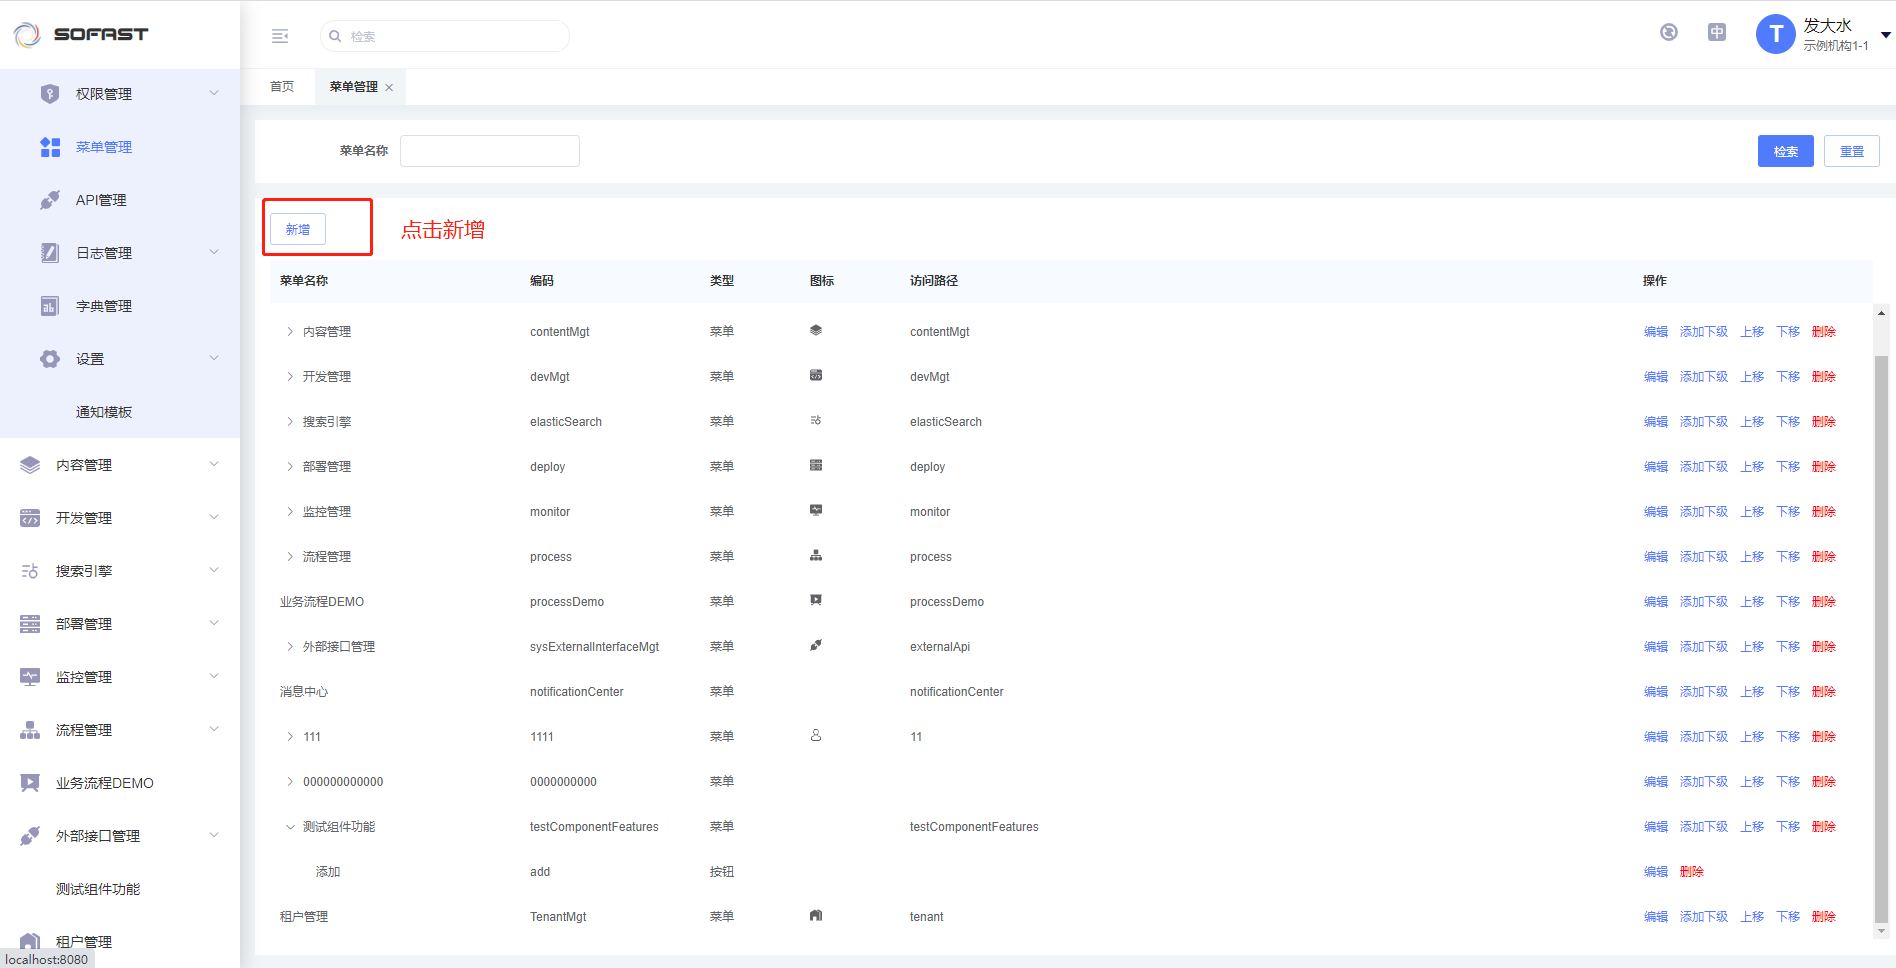This screenshot has height=968, width=1896.
Task: Click 删除 link for 租户管理 row
Action: point(1823,917)
